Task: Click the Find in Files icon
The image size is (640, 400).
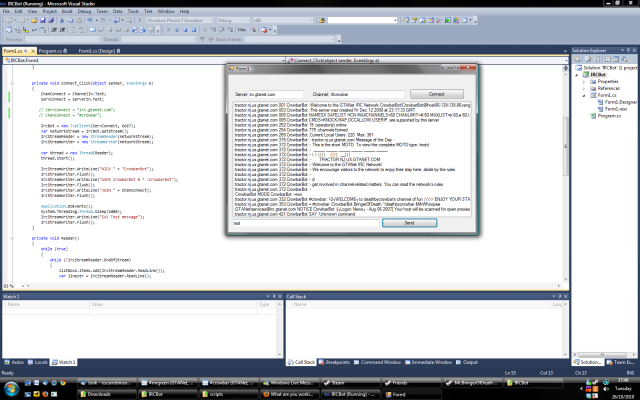Action: (322, 20)
